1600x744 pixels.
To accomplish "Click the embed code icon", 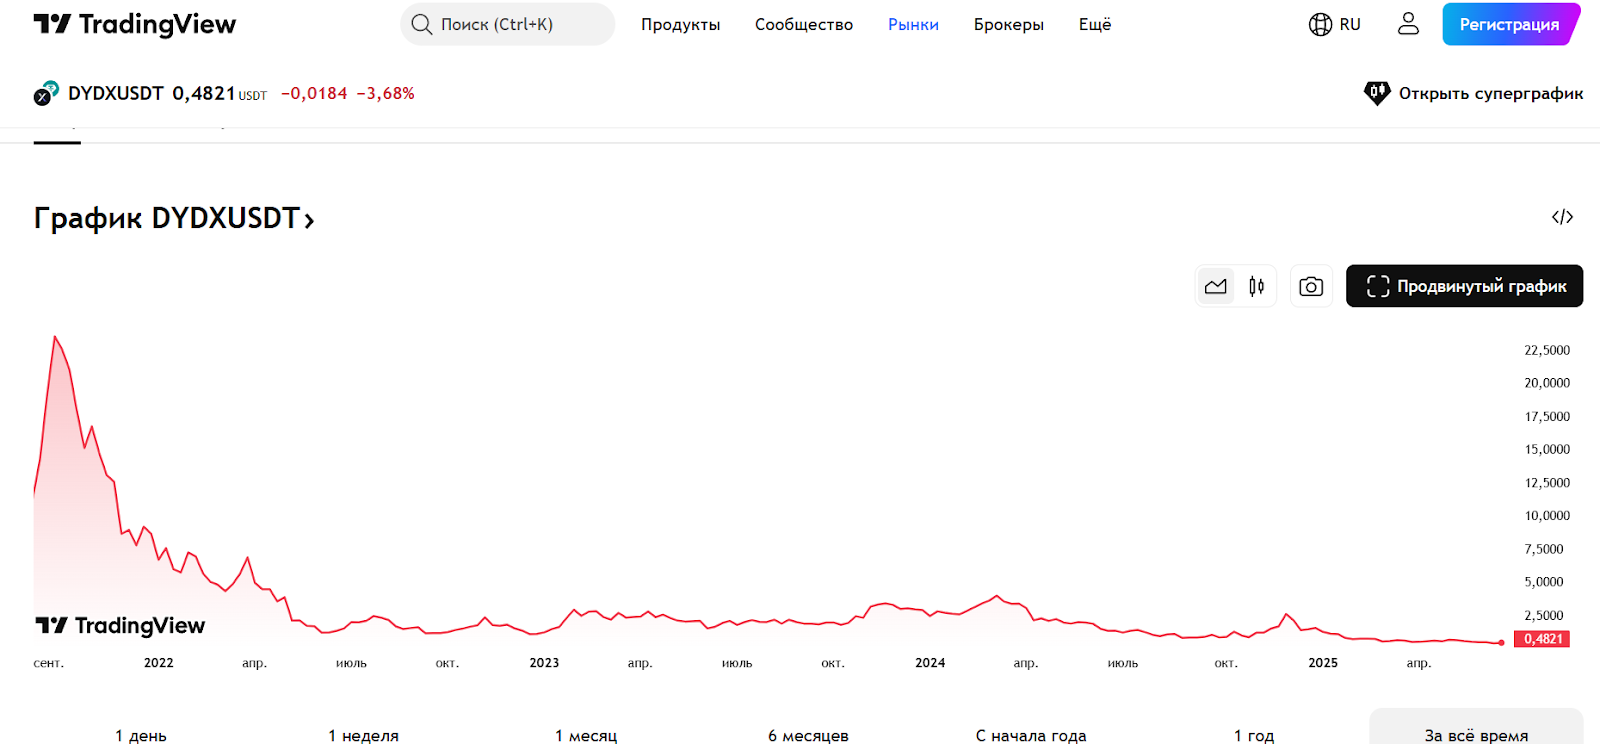I will 1562,217.
